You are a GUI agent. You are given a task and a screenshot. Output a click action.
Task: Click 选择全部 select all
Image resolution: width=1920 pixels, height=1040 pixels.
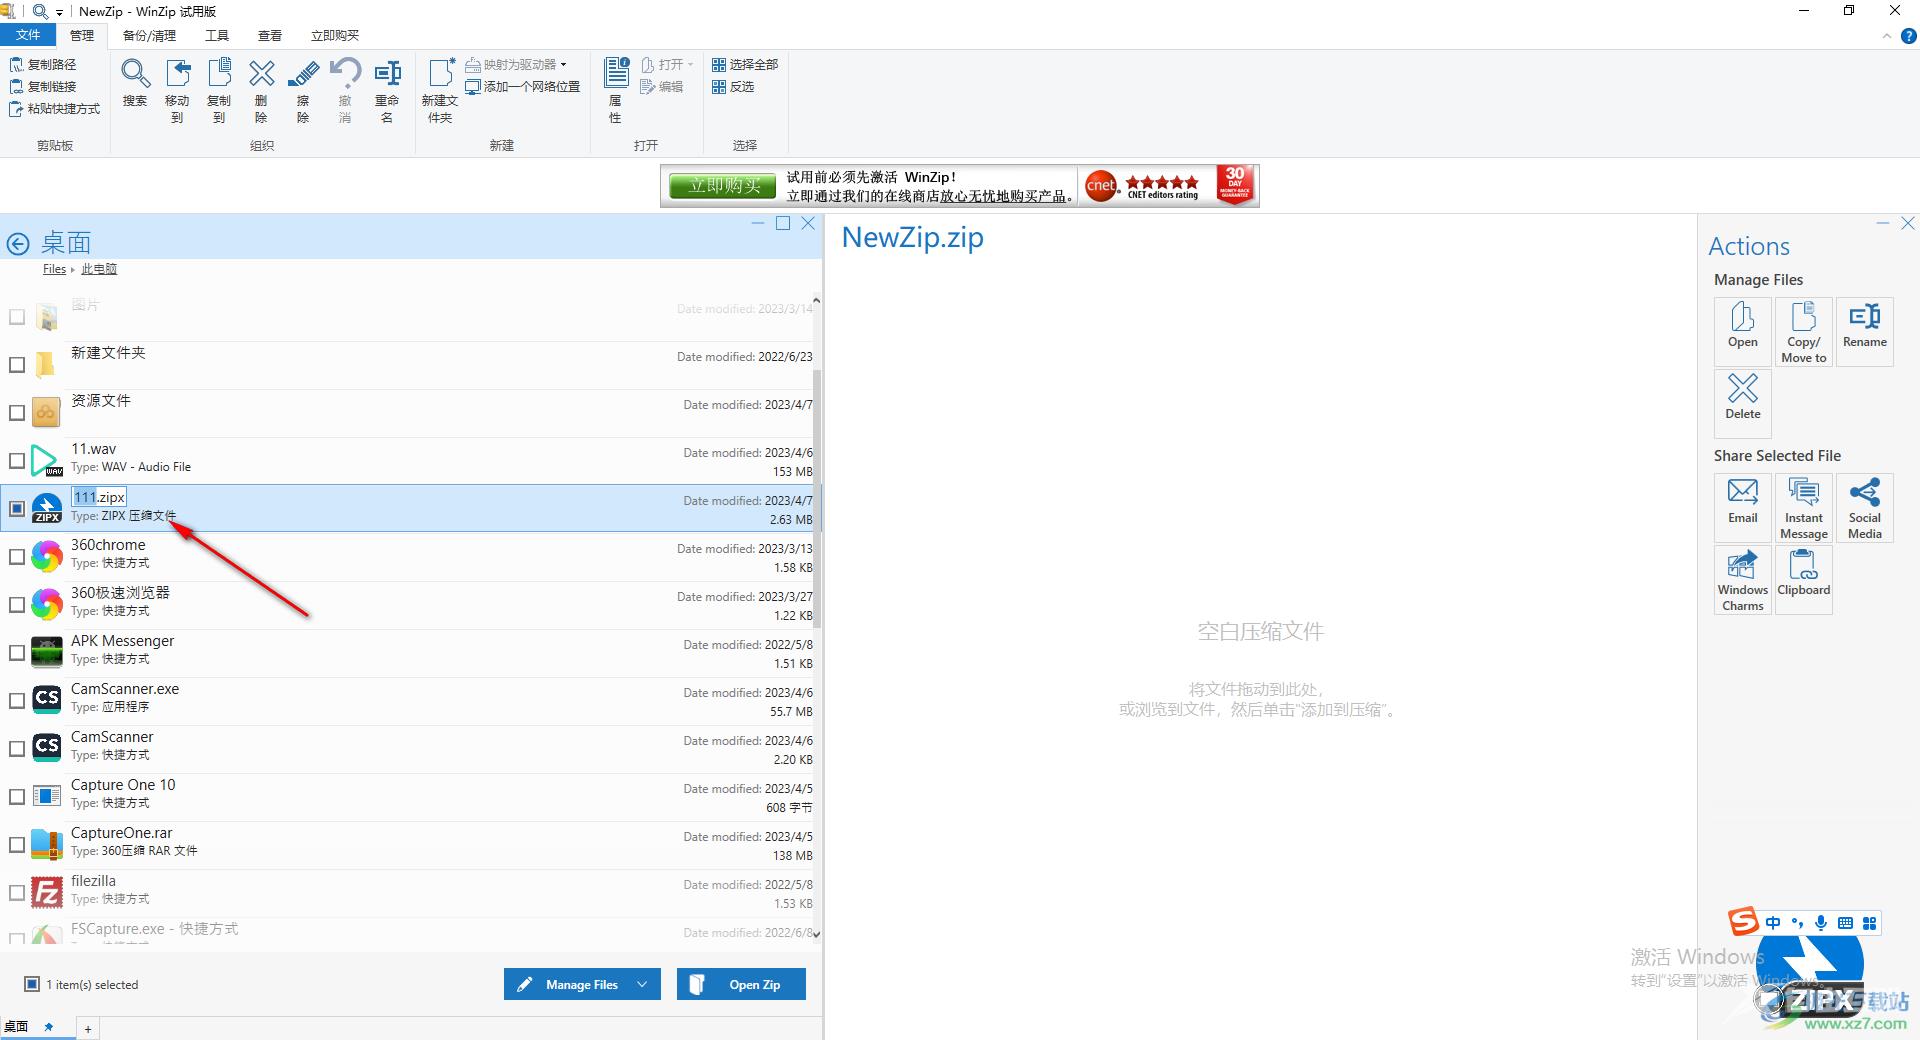pos(745,64)
